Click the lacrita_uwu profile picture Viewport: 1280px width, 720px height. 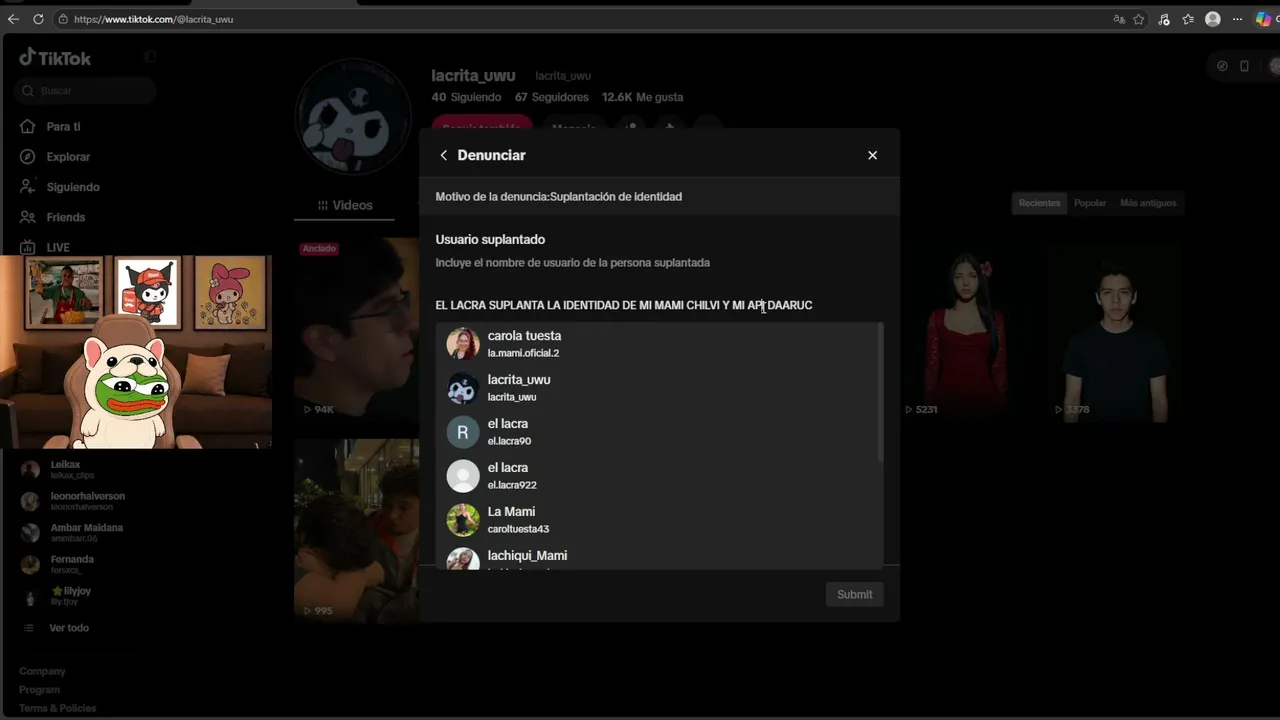(x=353, y=118)
